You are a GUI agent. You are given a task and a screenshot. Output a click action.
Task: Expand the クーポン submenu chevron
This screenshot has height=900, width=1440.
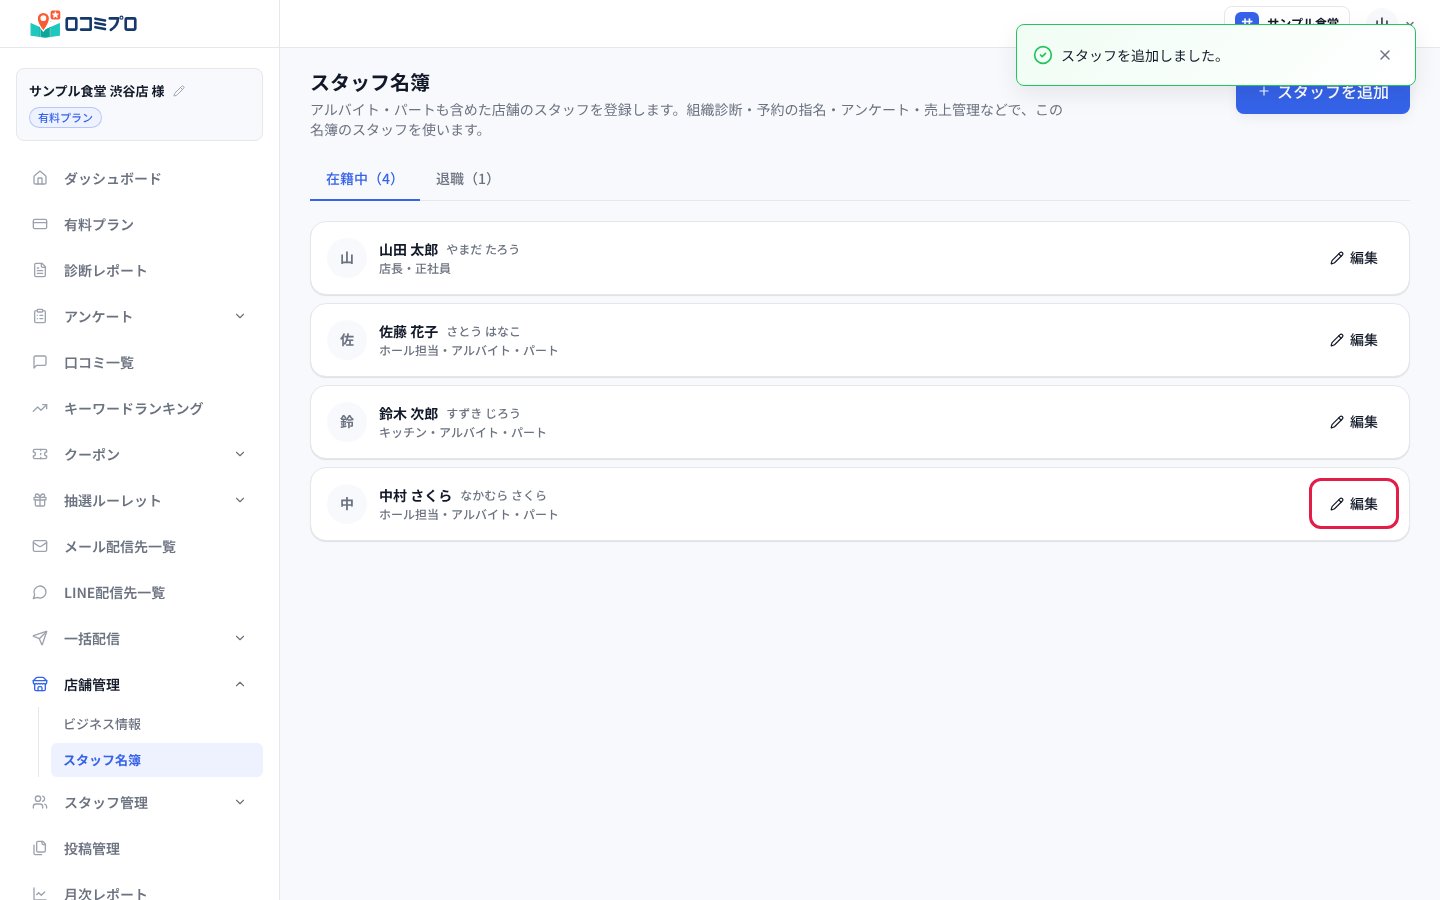tap(240, 454)
